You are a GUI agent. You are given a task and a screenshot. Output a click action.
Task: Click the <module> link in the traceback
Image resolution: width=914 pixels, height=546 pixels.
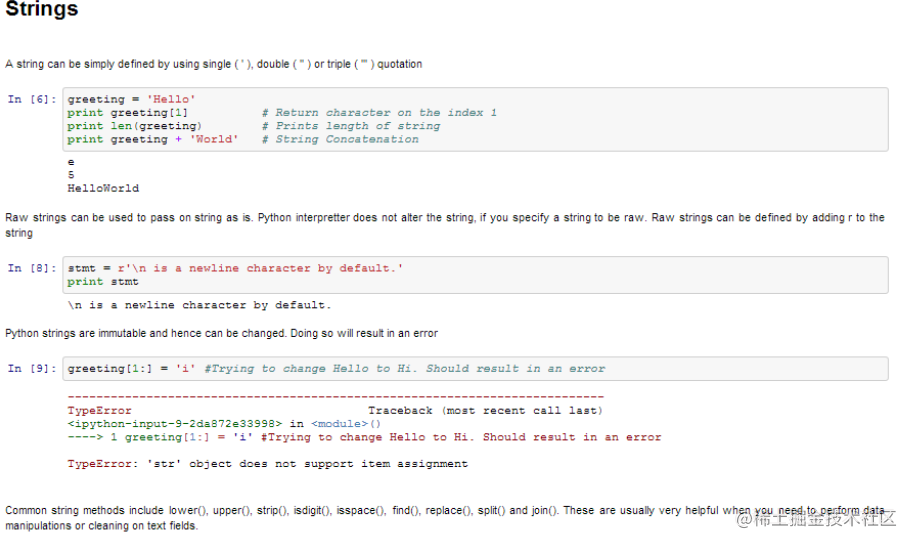pyautogui.click(x=339, y=424)
